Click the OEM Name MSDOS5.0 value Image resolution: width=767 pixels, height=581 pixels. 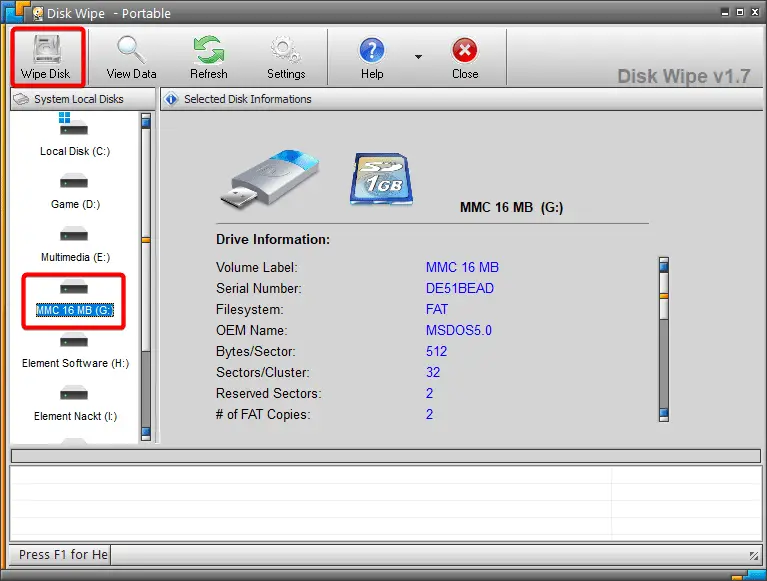click(x=459, y=331)
